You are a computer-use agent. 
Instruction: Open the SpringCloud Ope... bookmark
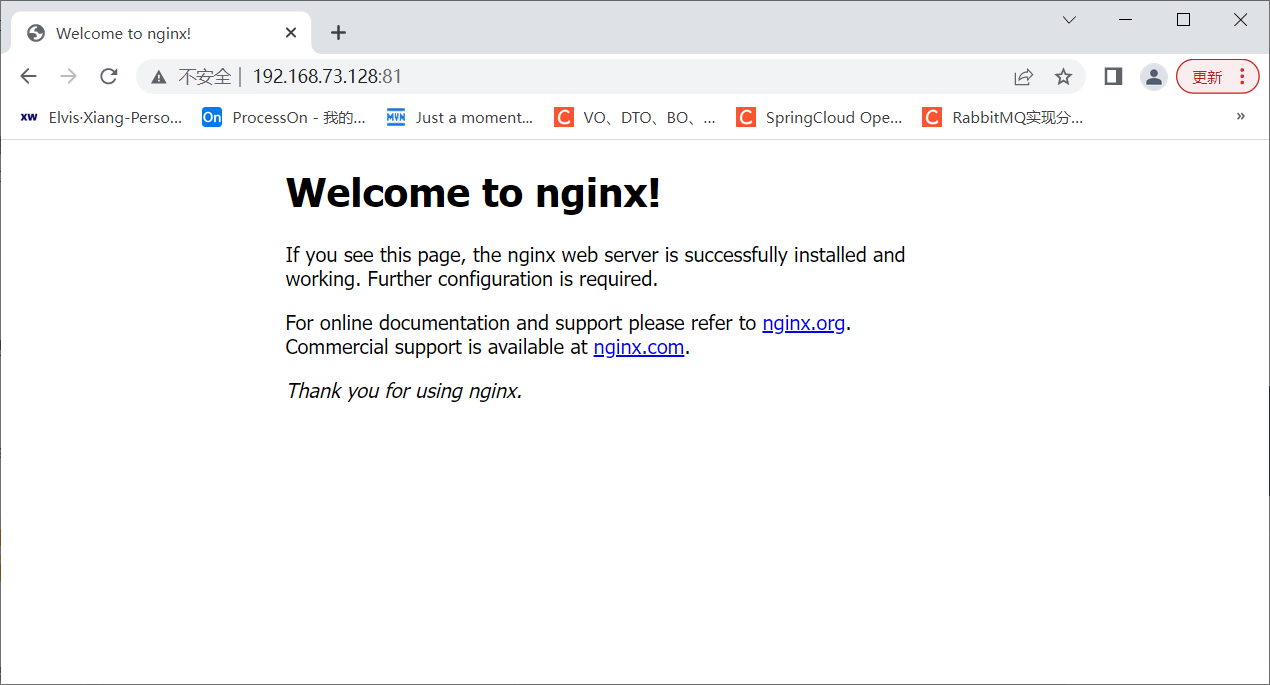pos(820,117)
